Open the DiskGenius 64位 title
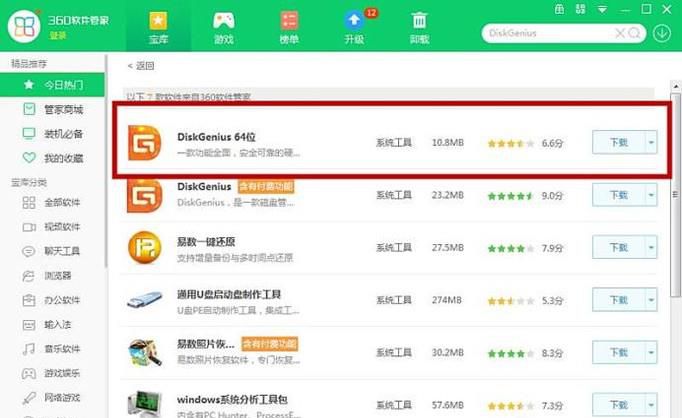Viewport: 682px width, 418px height. tap(216, 137)
